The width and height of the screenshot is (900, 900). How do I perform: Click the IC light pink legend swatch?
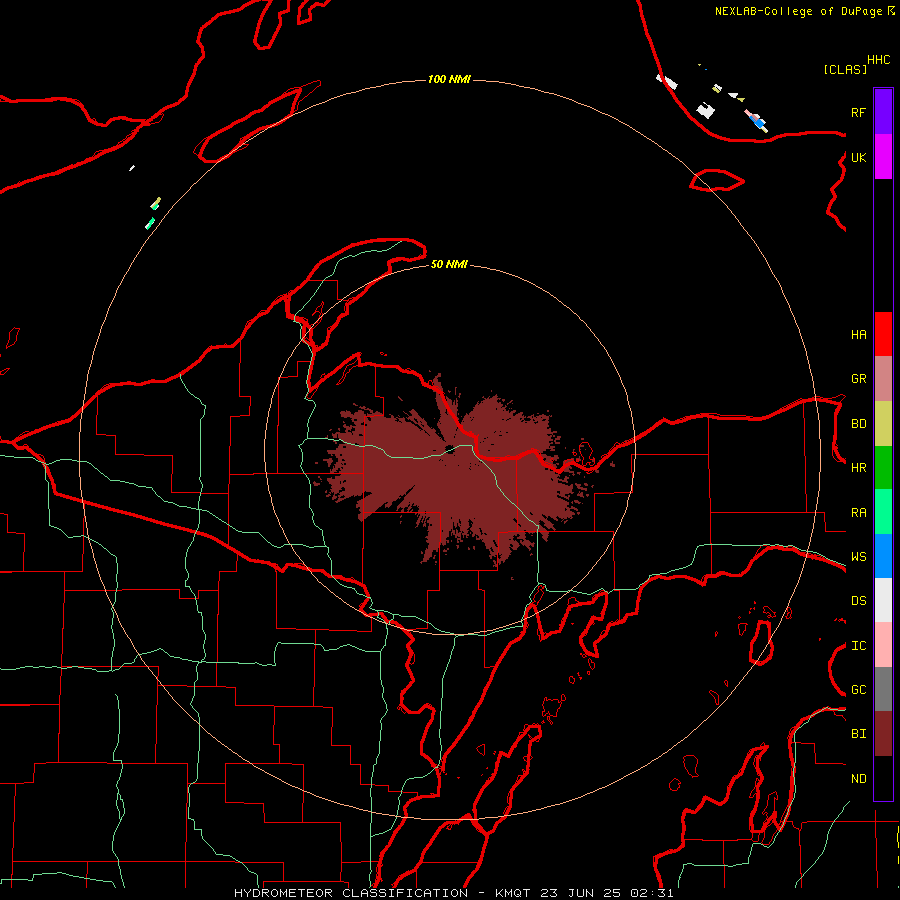[x=883, y=645]
